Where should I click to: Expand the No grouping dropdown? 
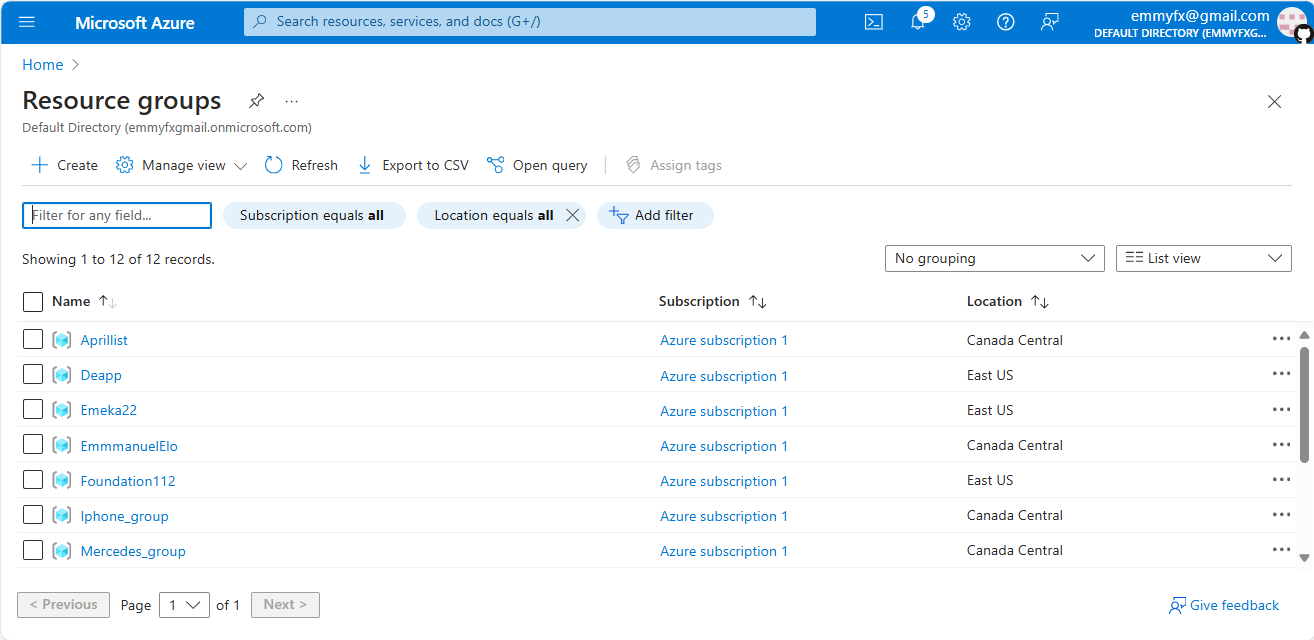[x=994, y=258]
